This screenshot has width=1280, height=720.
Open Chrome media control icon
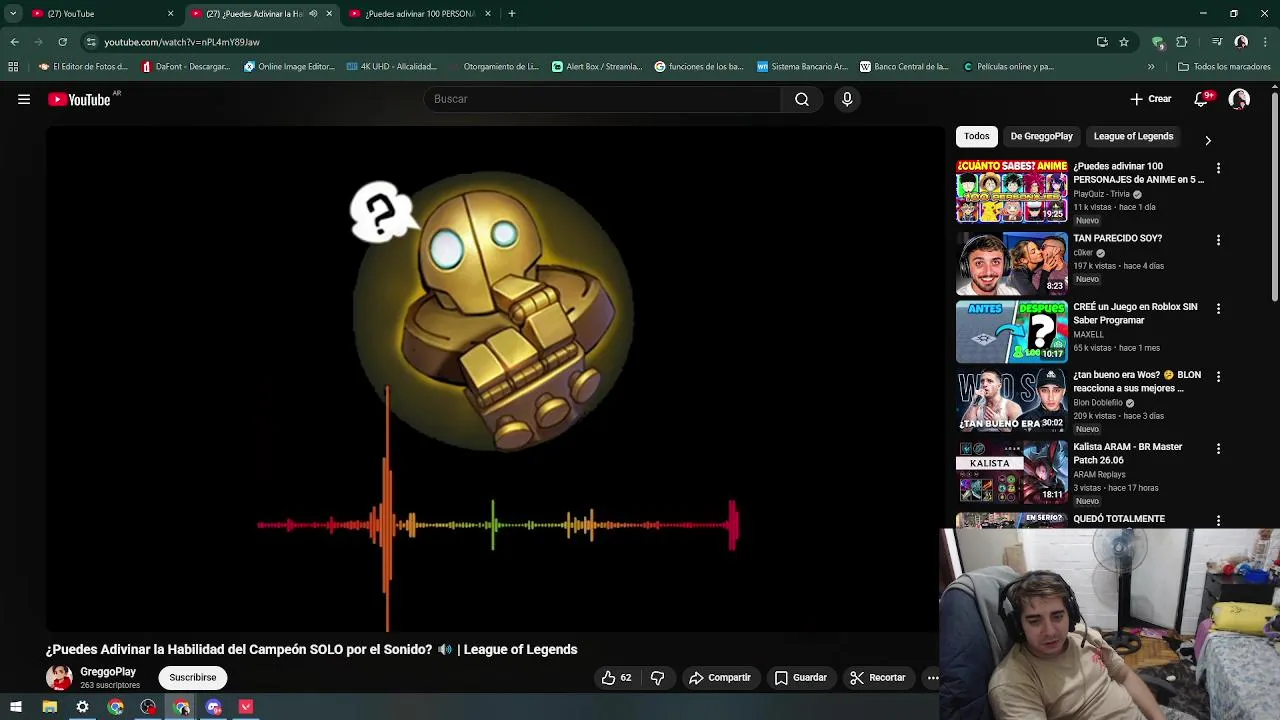[1217, 42]
